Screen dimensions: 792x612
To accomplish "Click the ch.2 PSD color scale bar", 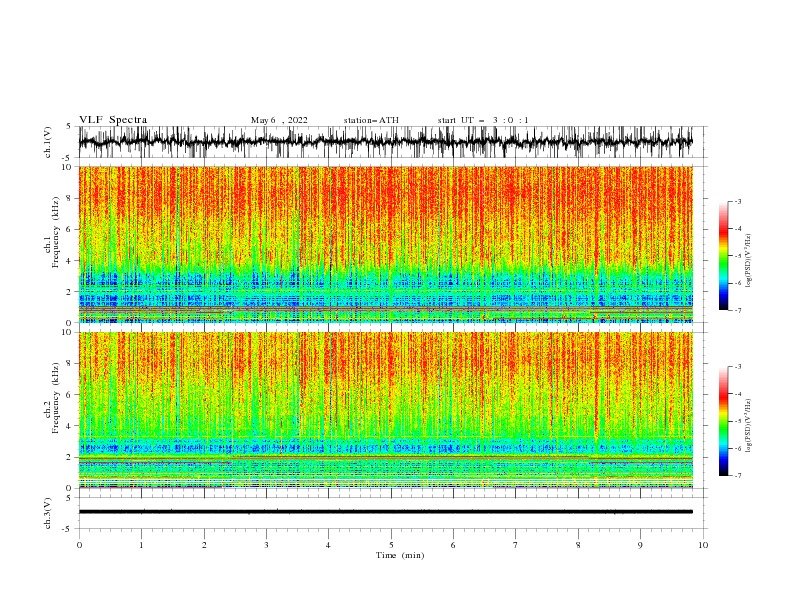I will [x=723, y=421].
